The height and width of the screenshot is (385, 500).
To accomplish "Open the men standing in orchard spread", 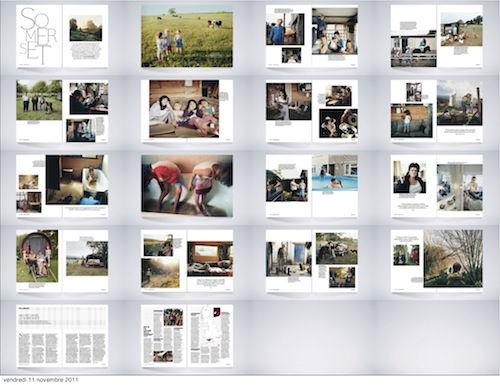I will click(x=62, y=111).
